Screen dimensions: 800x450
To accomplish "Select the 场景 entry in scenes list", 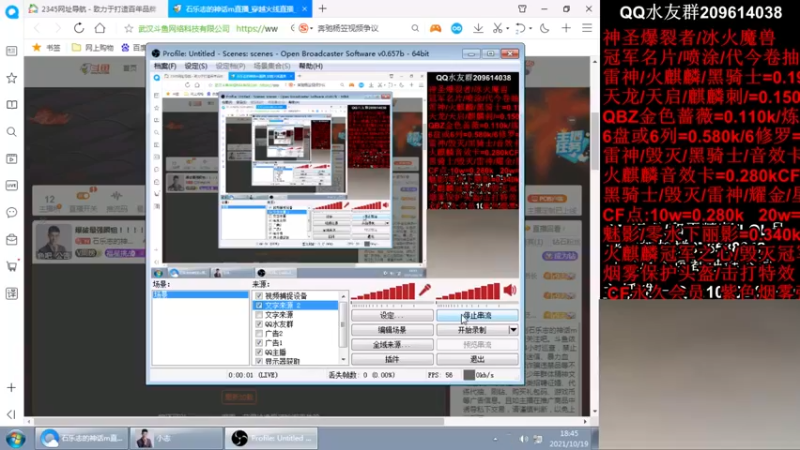I will (x=200, y=295).
